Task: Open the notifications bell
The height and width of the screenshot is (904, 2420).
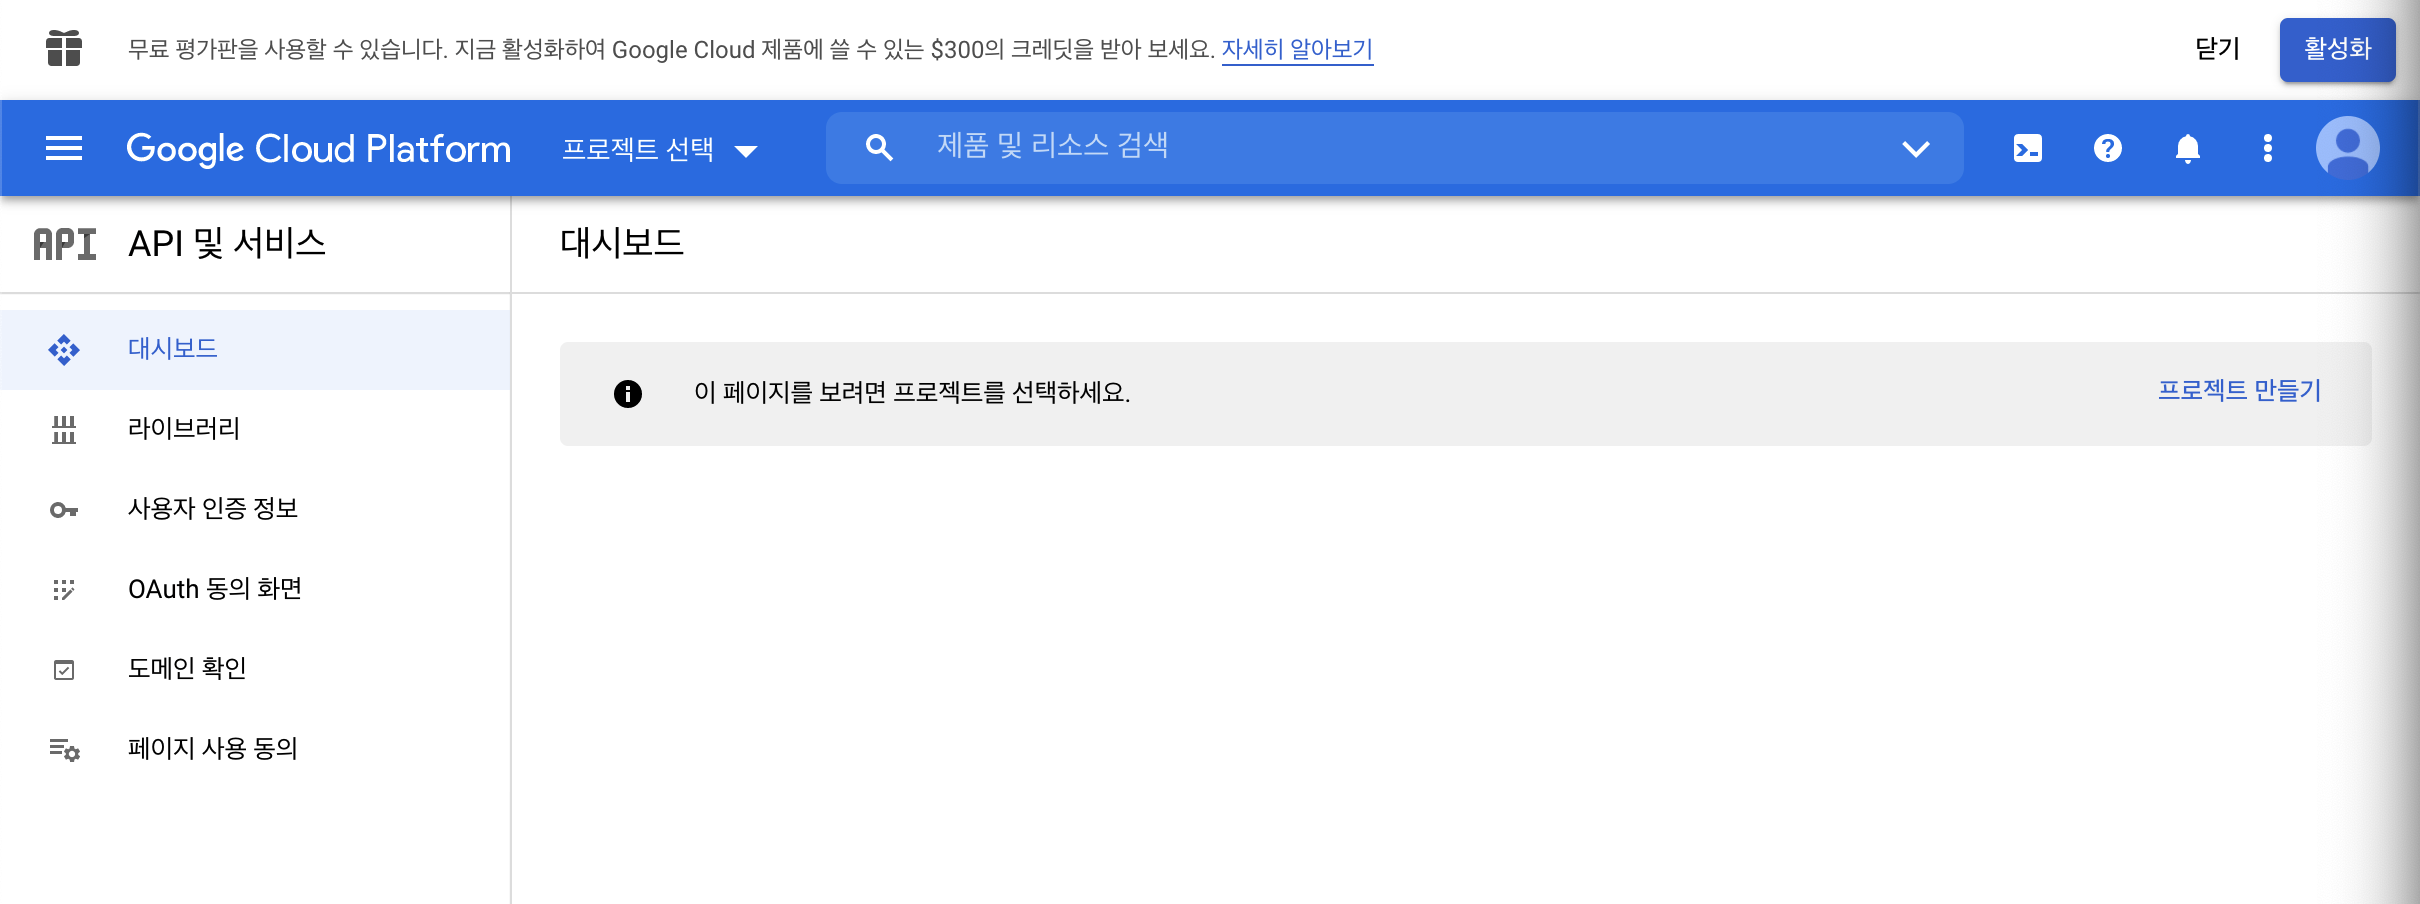Action: [x=2187, y=149]
